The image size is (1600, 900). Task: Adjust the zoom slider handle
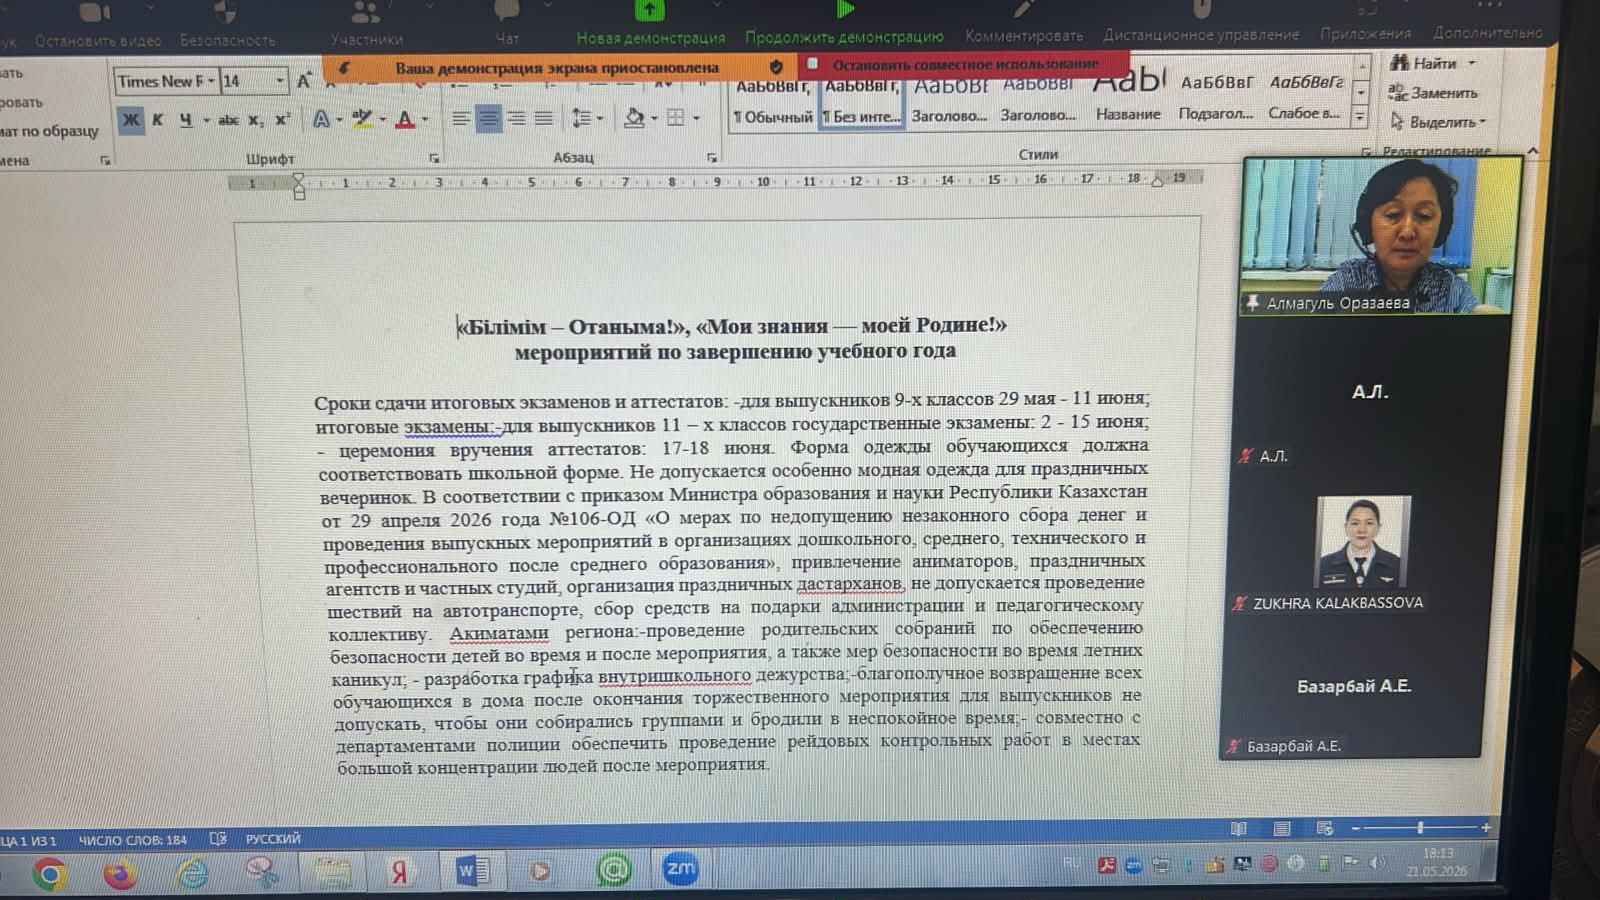[x=1419, y=827]
